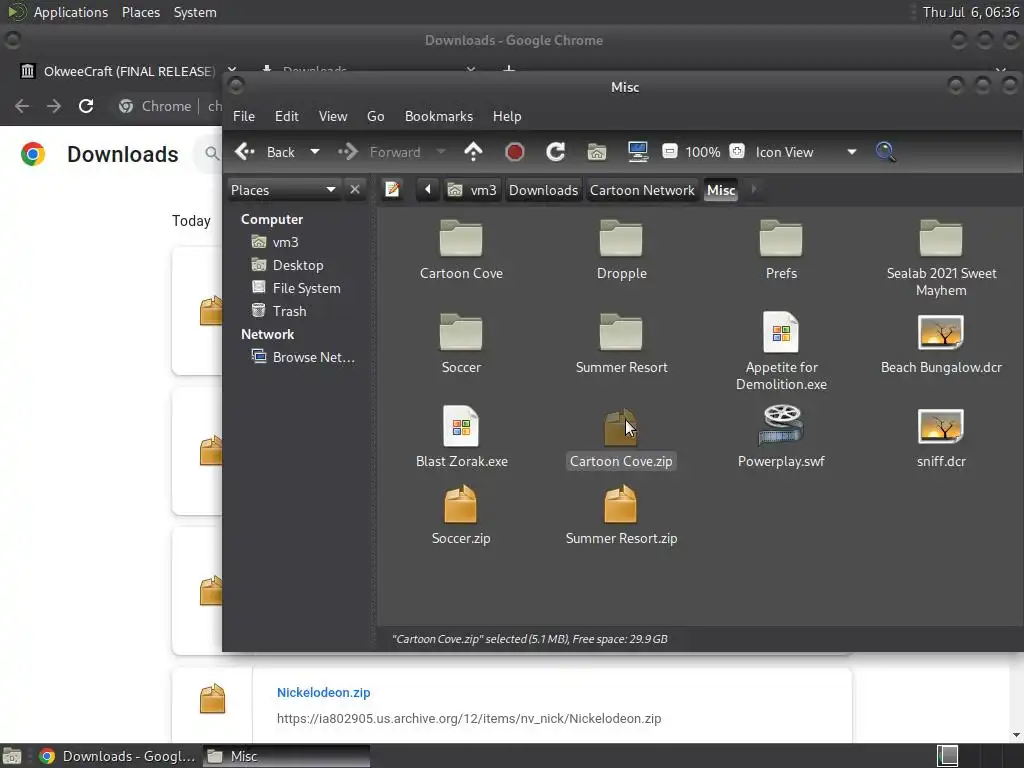Click the clock in the top panel
1024x768 pixels.
click(x=970, y=12)
